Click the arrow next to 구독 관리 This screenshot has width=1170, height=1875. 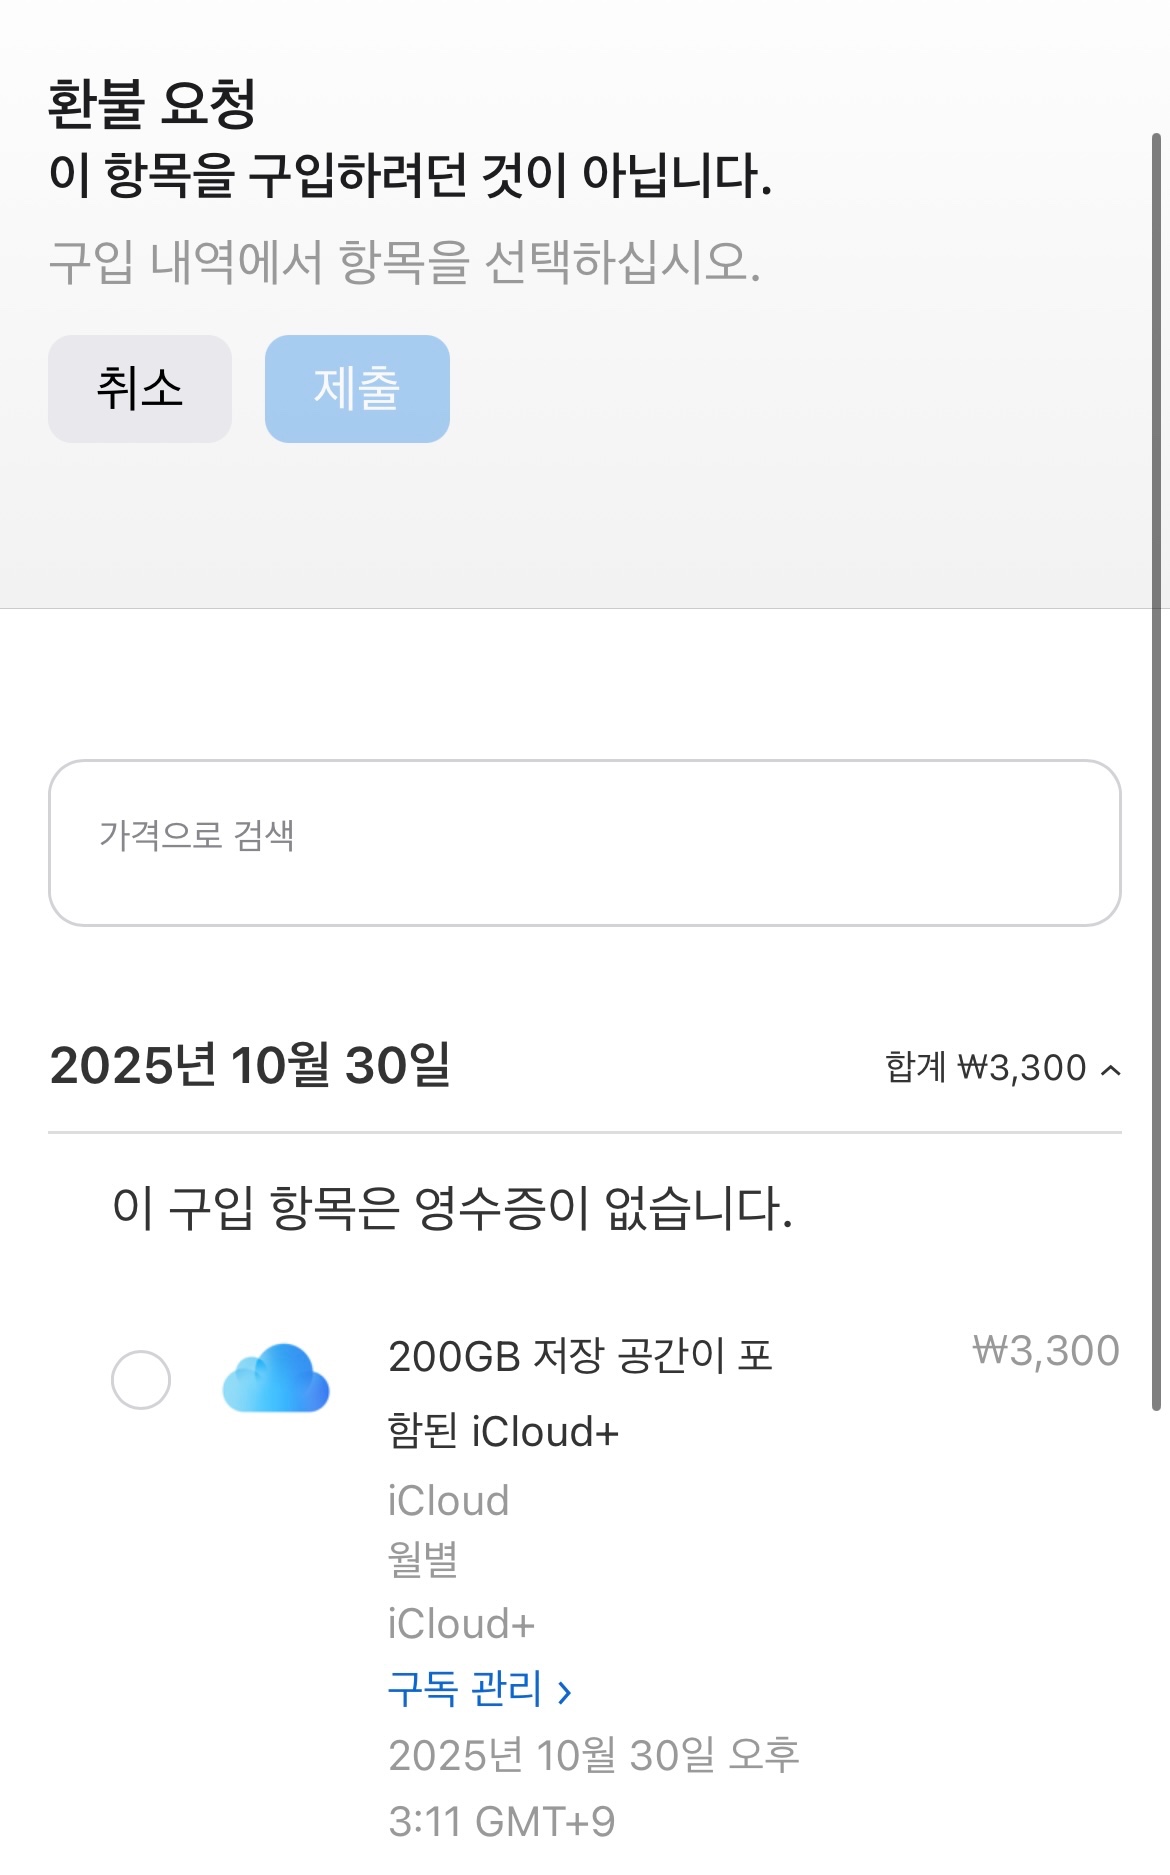pyautogui.click(x=564, y=1692)
